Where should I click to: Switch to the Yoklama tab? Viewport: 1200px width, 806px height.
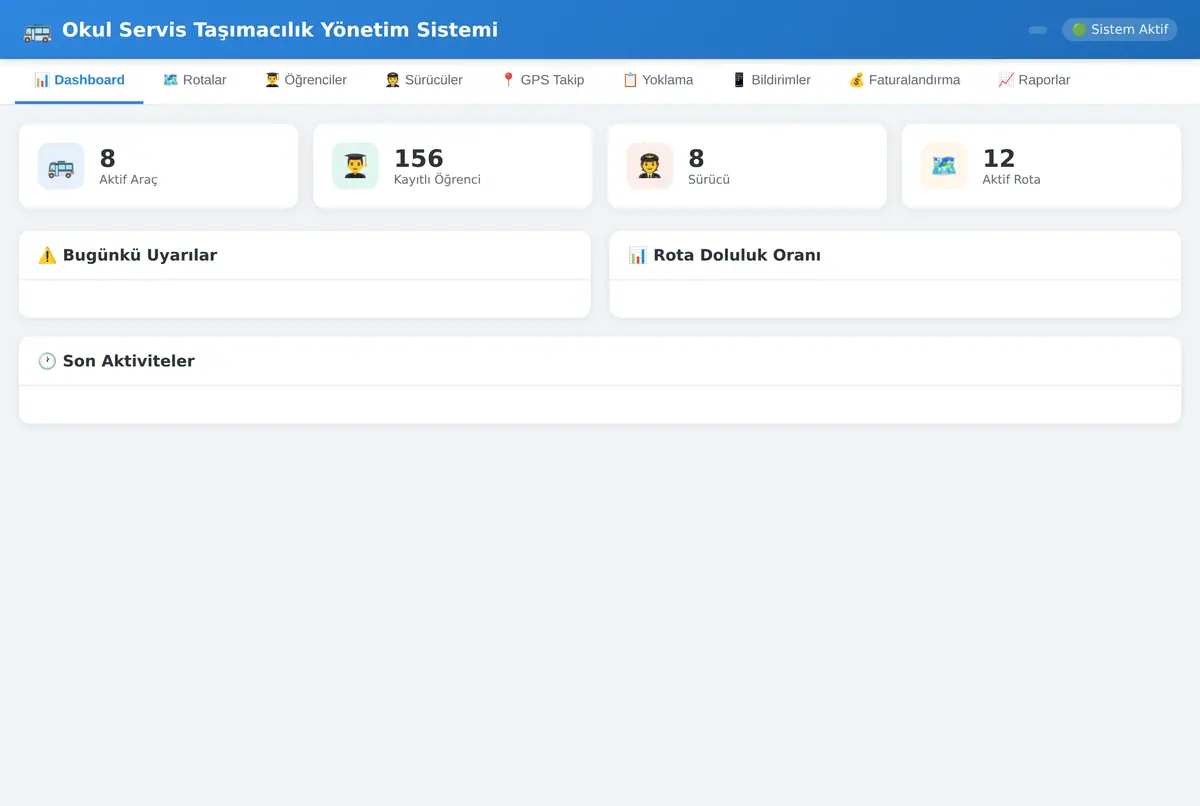pos(658,80)
